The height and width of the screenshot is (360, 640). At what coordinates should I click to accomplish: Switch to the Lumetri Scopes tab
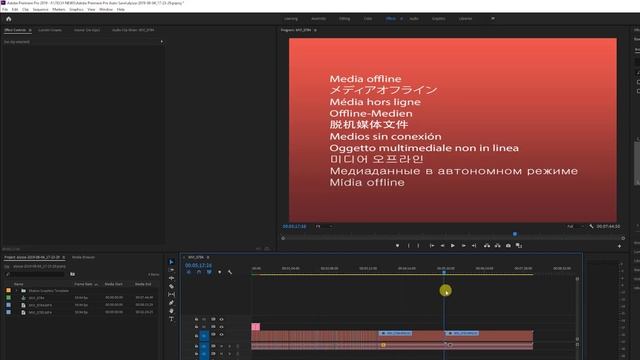click(x=50, y=30)
